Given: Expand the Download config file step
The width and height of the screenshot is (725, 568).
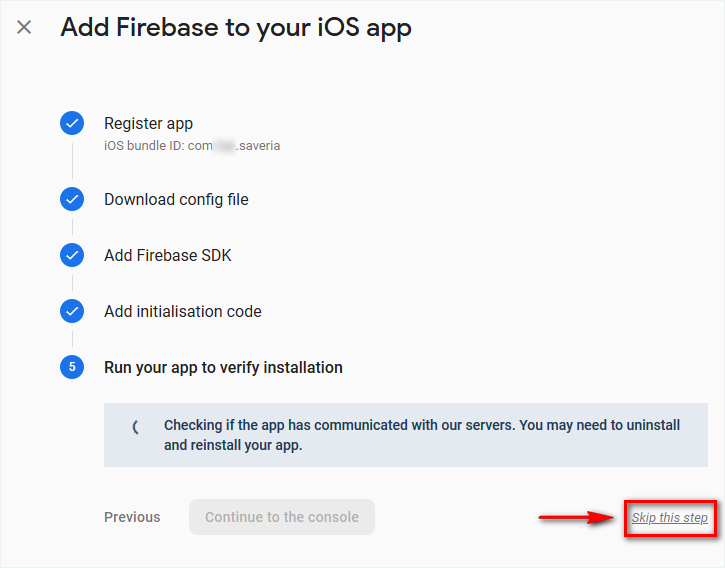Looking at the screenshot, I should pos(176,199).
